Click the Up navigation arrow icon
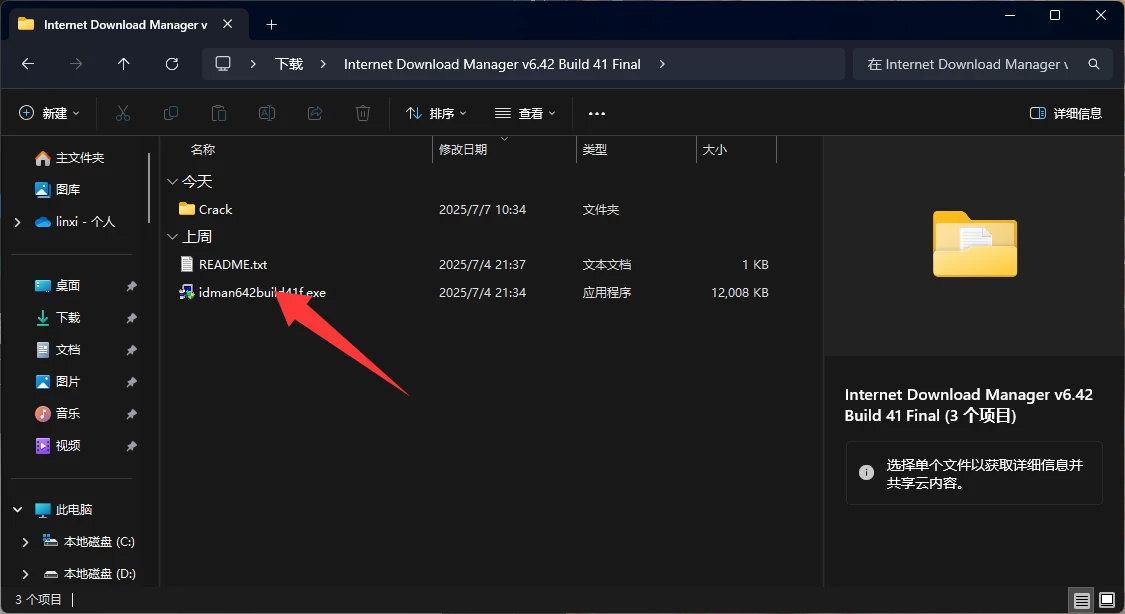The height and width of the screenshot is (614, 1125). [123, 63]
